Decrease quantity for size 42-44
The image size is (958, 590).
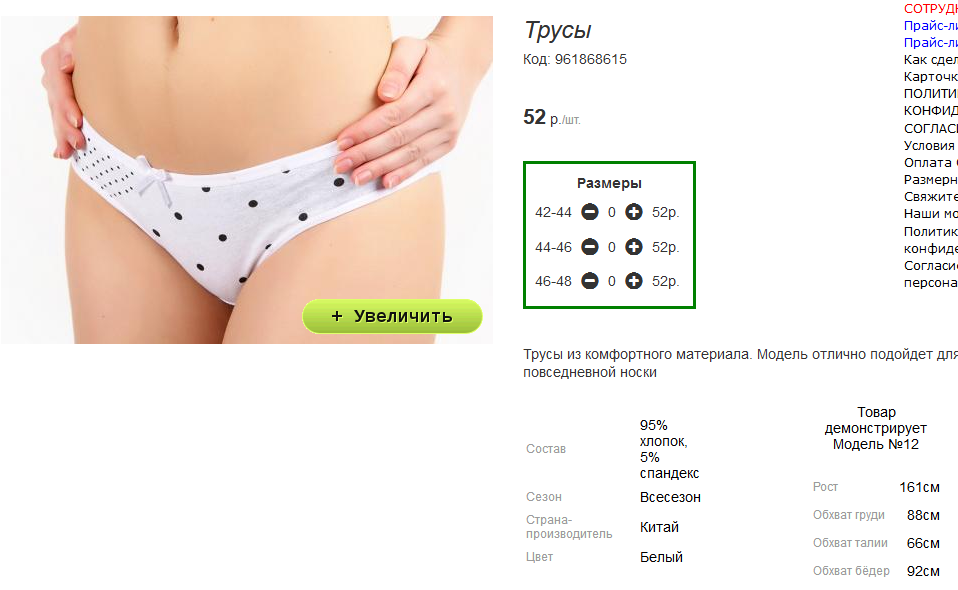coord(590,213)
